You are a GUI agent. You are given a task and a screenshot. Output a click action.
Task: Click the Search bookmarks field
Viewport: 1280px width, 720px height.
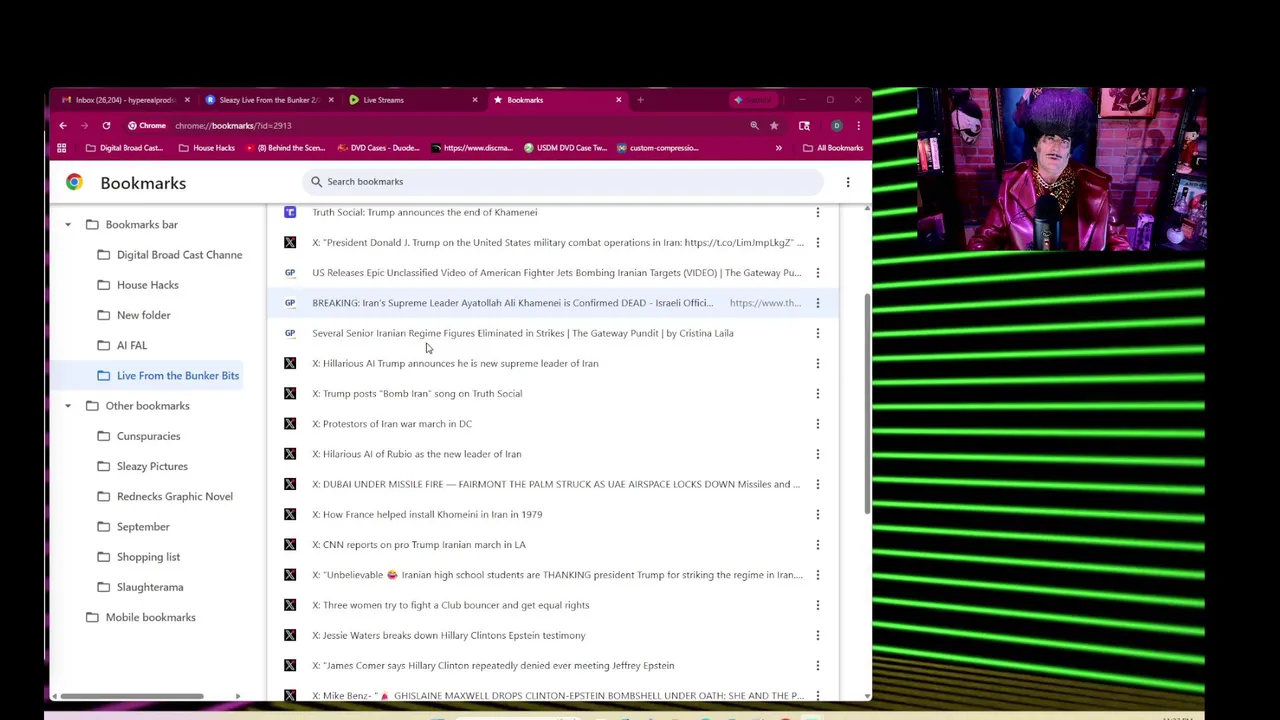point(562,182)
